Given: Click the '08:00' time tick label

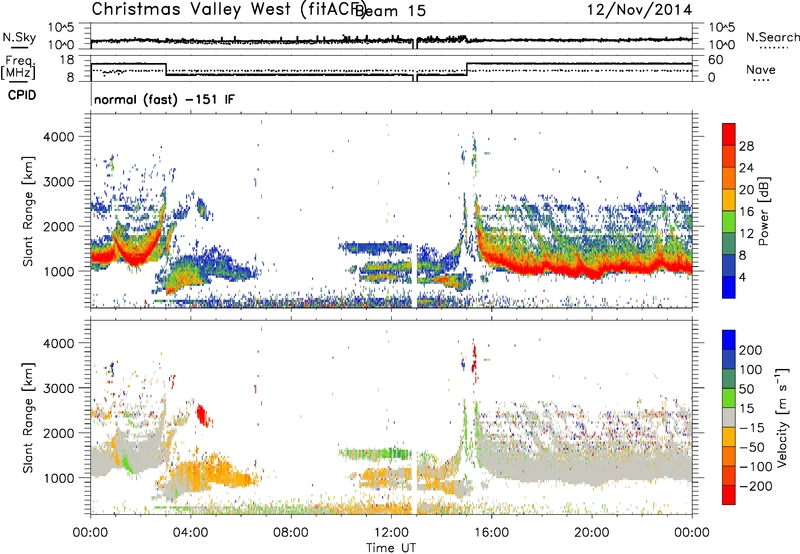Looking at the screenshot, I should click(291, 533).
